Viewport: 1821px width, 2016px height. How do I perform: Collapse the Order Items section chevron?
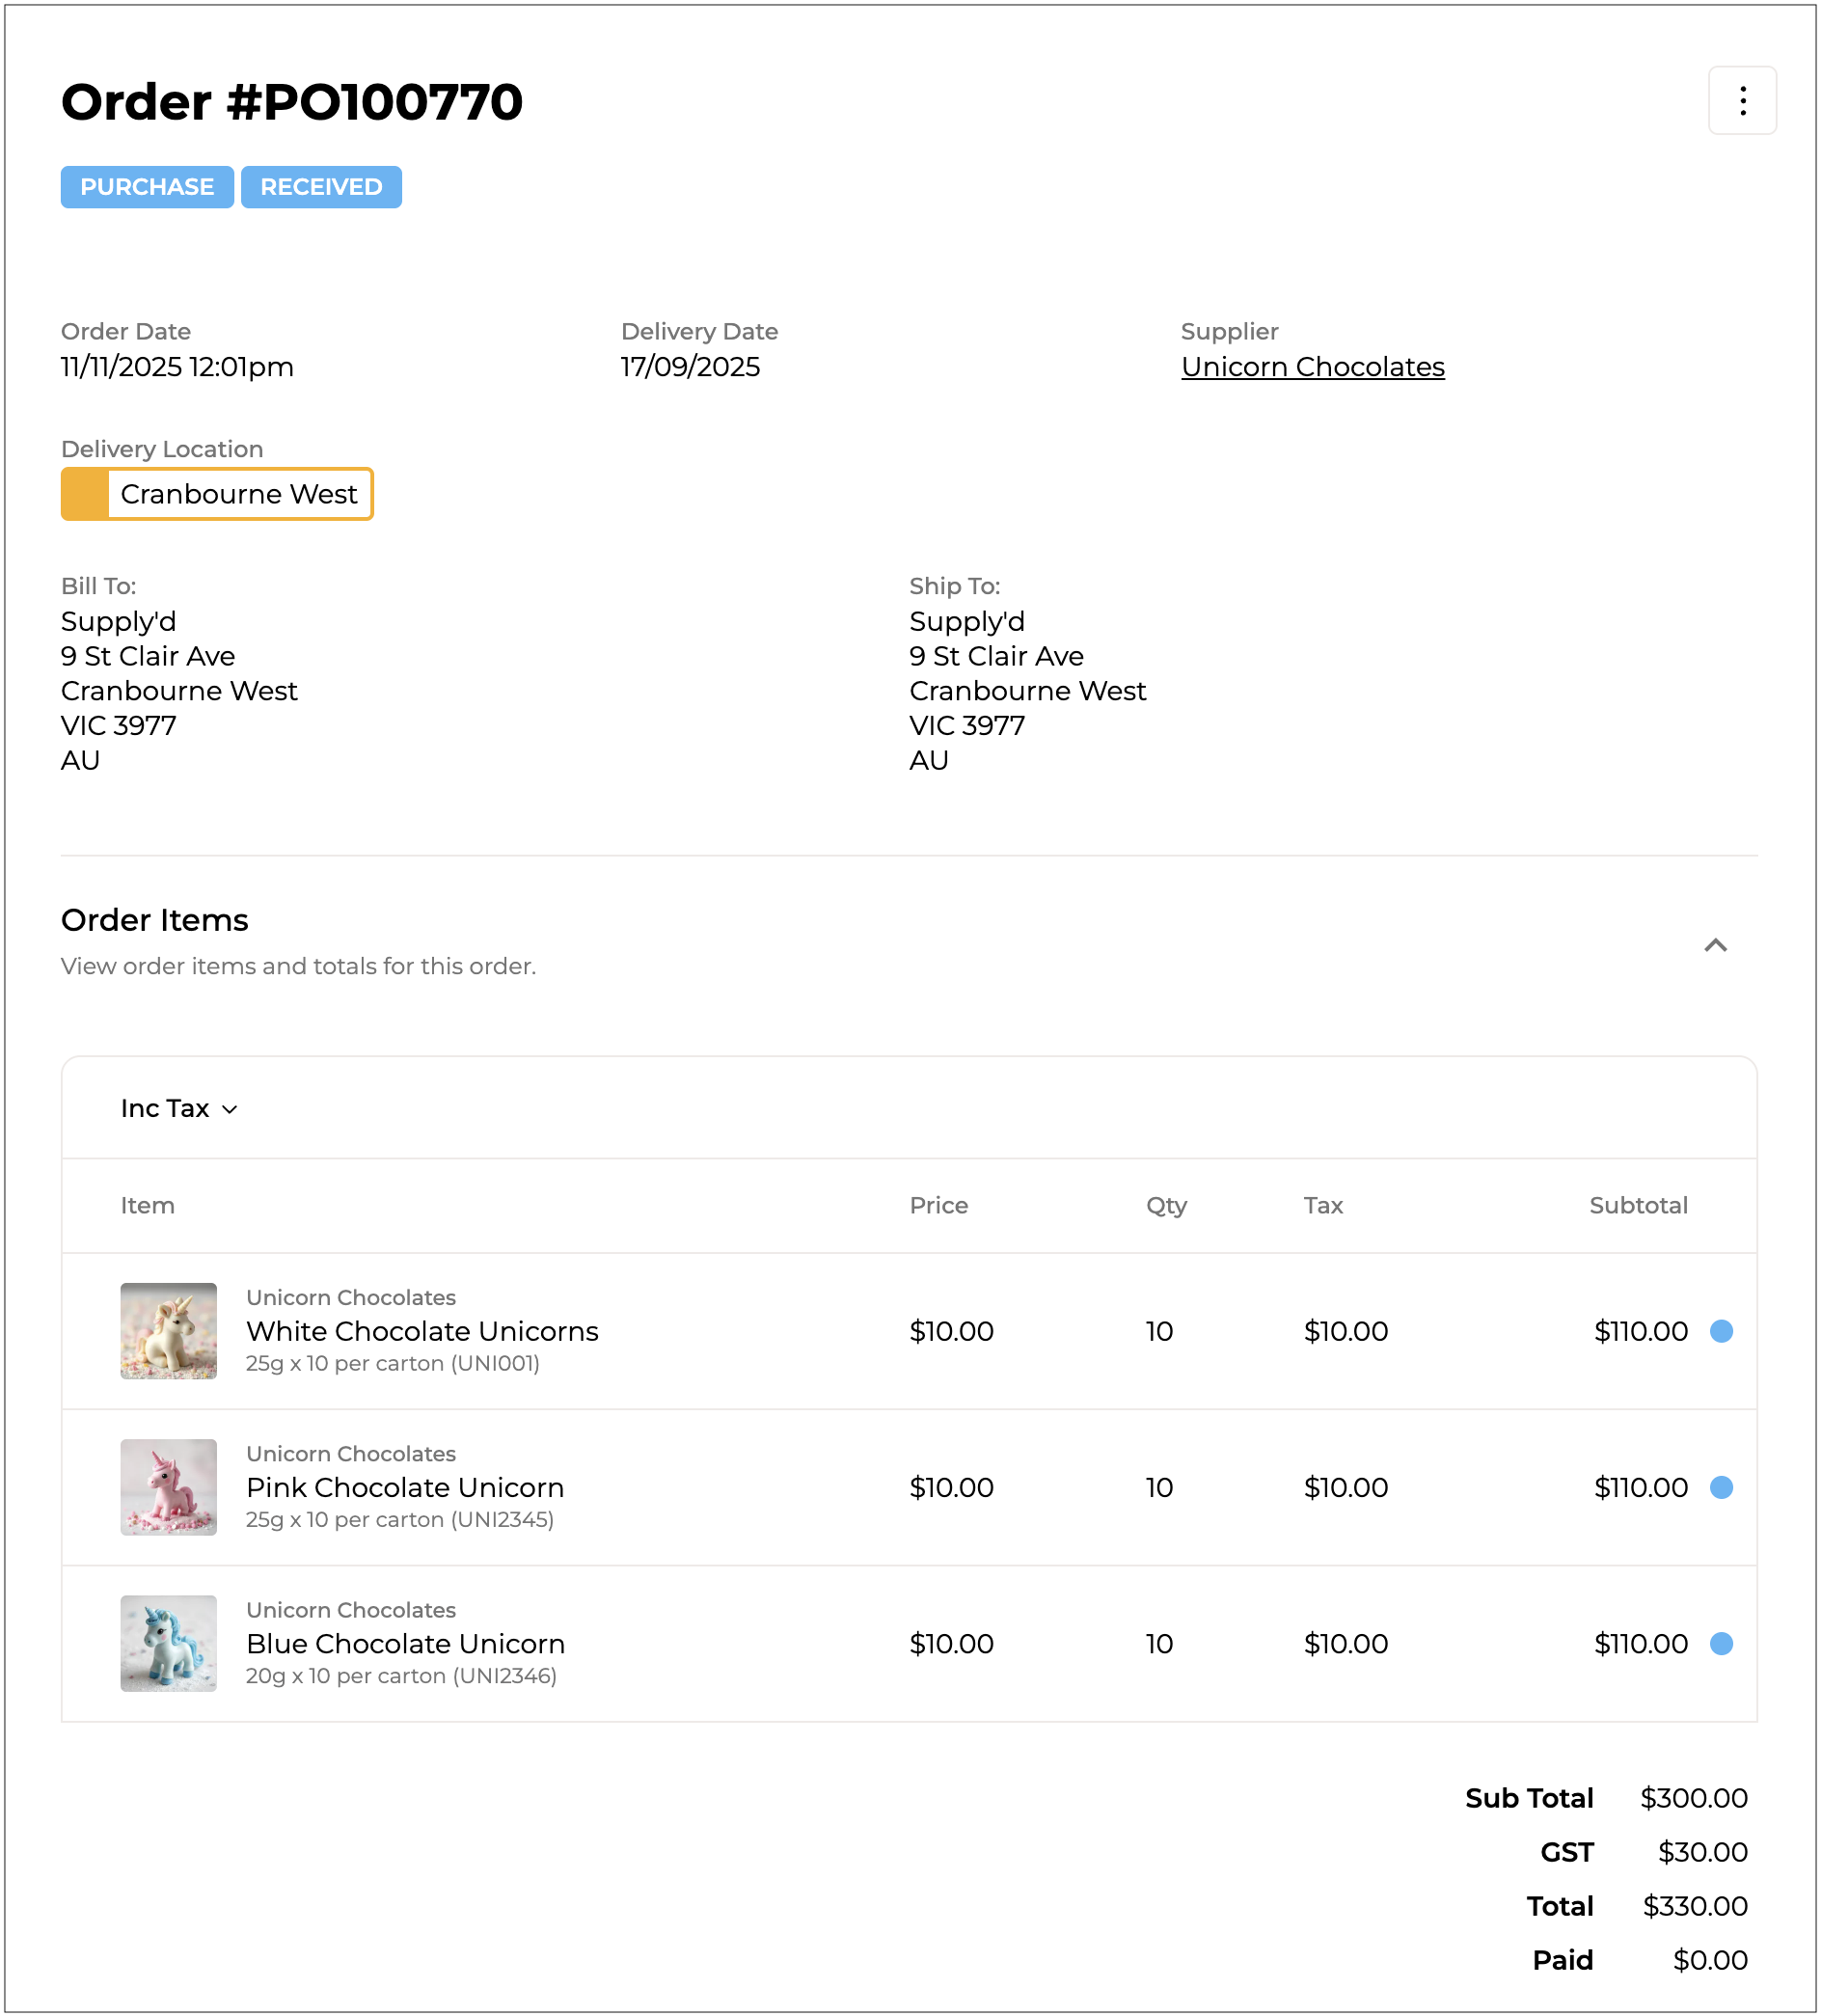click(1714, 945)
